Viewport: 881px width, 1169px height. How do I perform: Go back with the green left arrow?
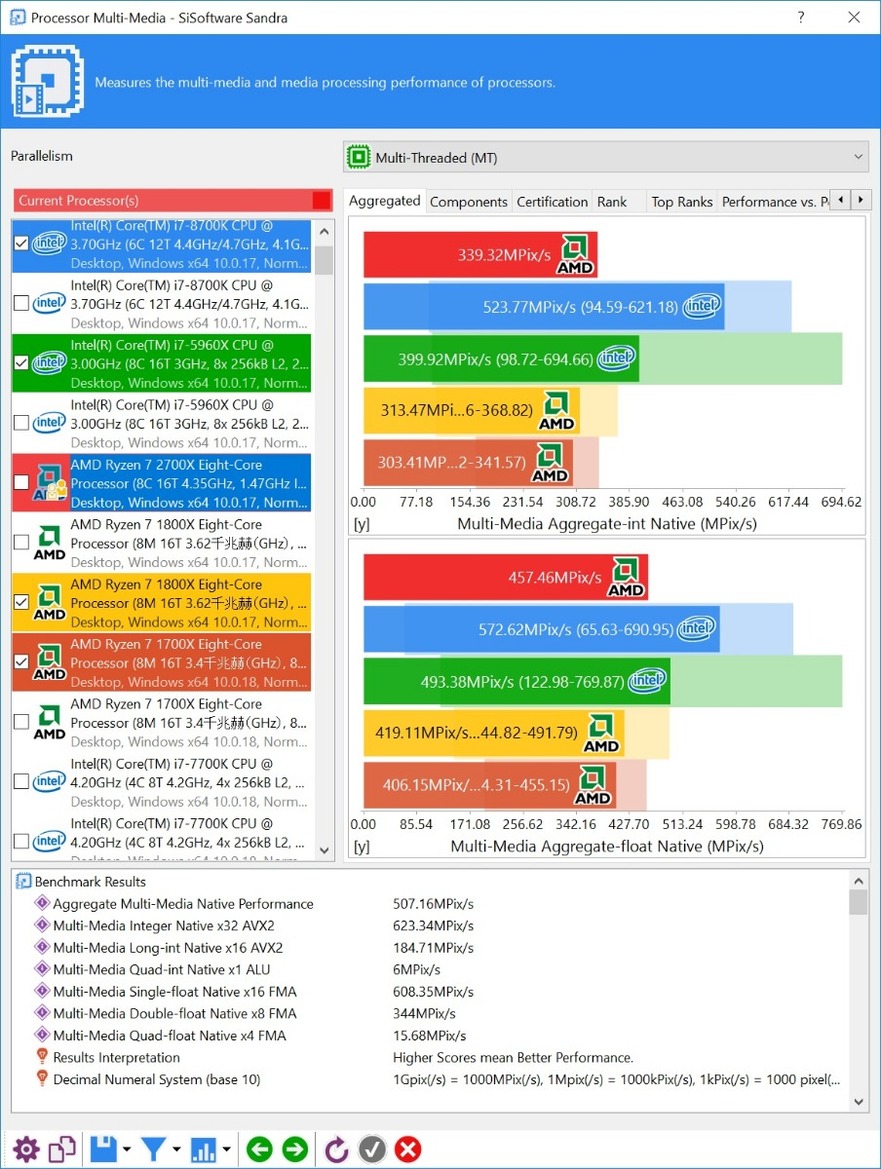(259, 1149)
